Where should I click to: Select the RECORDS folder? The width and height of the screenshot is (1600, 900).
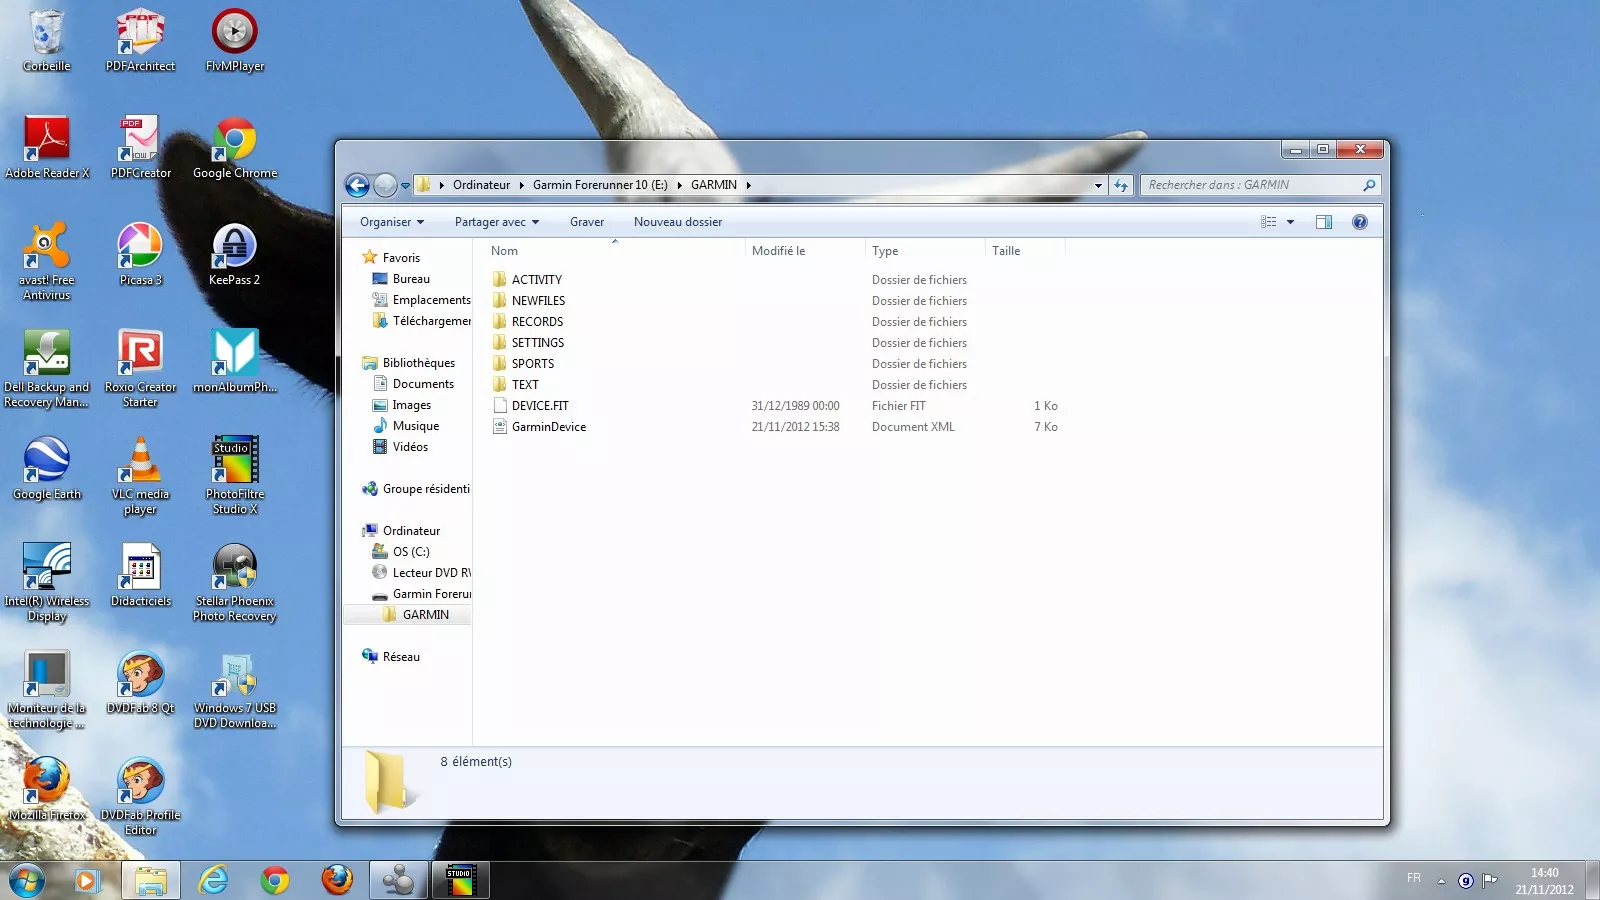[537, 322]
